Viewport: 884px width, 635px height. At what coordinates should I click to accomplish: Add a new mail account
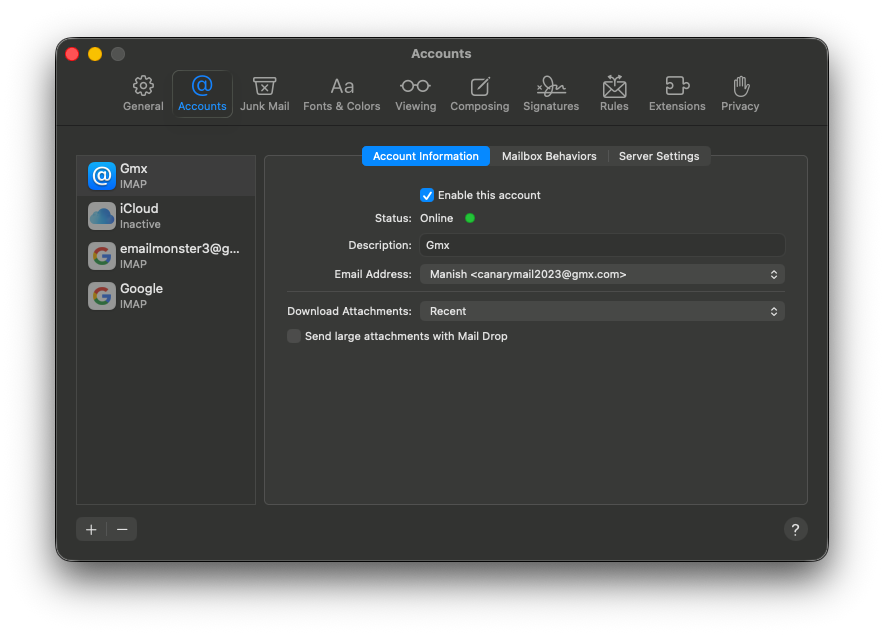90,529
